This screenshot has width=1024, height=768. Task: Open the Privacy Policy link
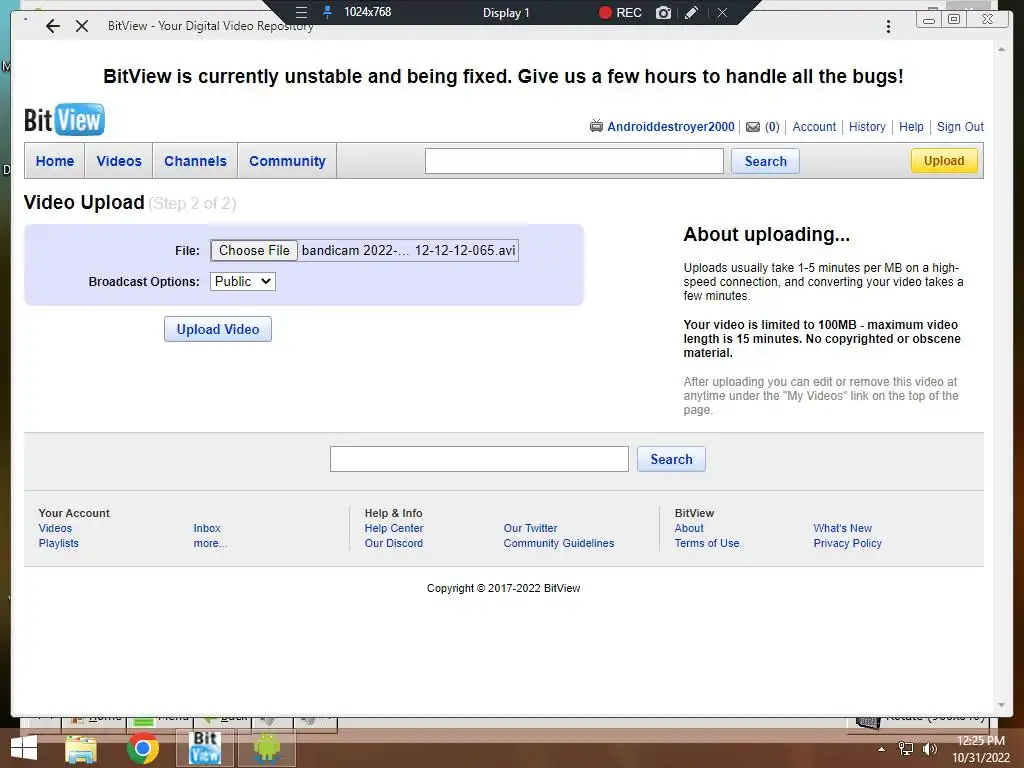[x=848, y=543]
